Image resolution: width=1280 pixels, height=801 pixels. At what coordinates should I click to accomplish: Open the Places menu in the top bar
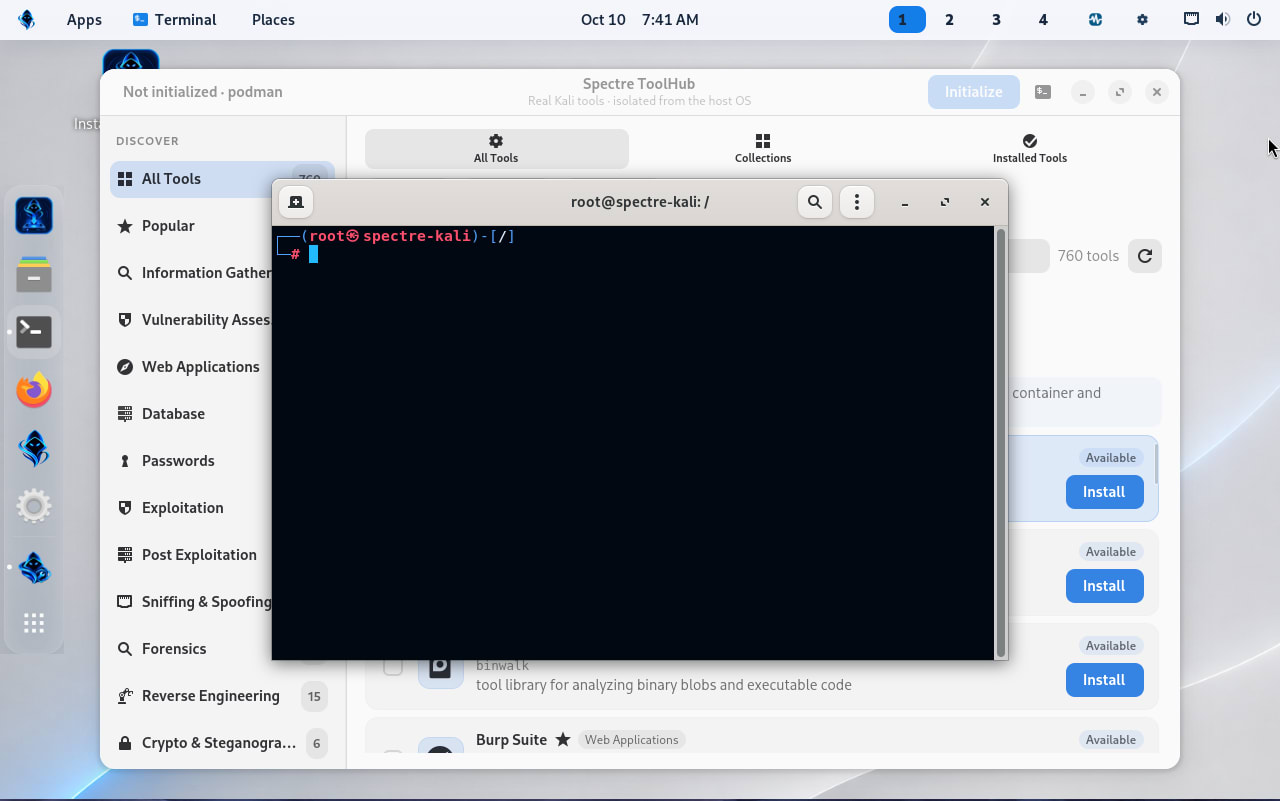[x=273, y=20]
